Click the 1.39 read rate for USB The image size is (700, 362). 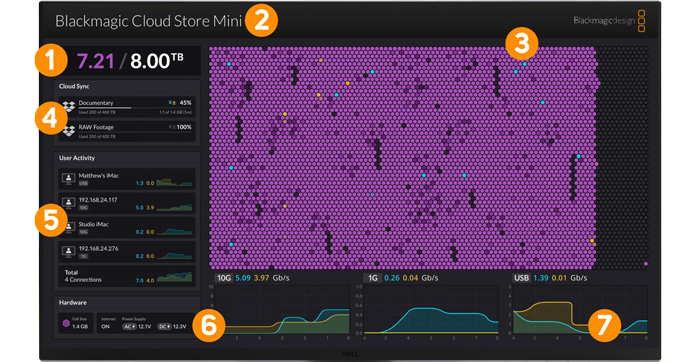coord(541,278)
